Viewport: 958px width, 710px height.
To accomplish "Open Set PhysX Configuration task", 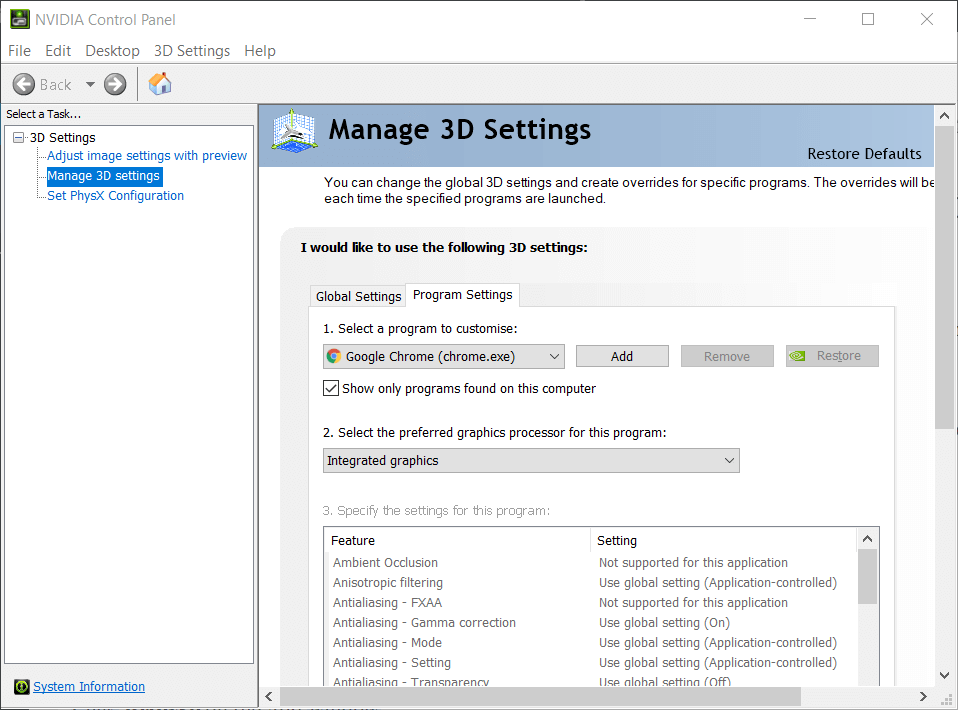I will point(115,196).
